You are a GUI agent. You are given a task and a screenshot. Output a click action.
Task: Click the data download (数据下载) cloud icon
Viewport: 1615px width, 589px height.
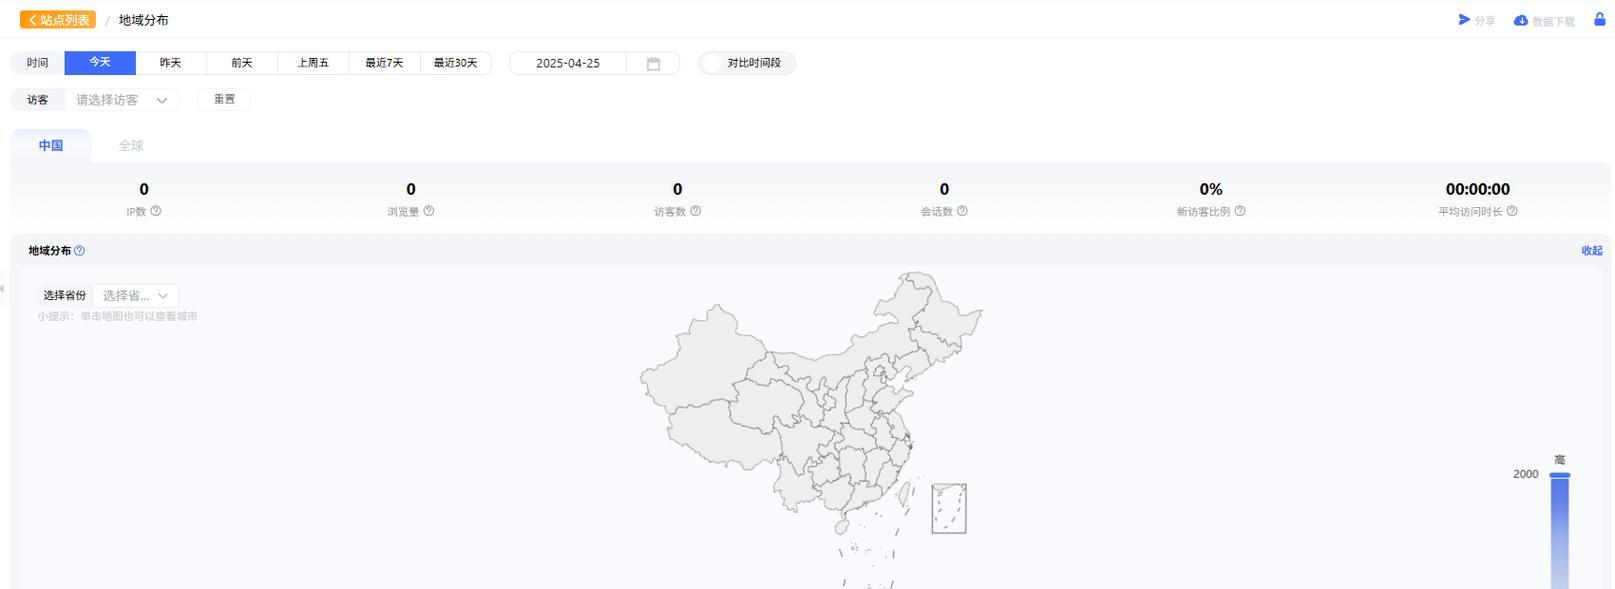pos(1521,20)
